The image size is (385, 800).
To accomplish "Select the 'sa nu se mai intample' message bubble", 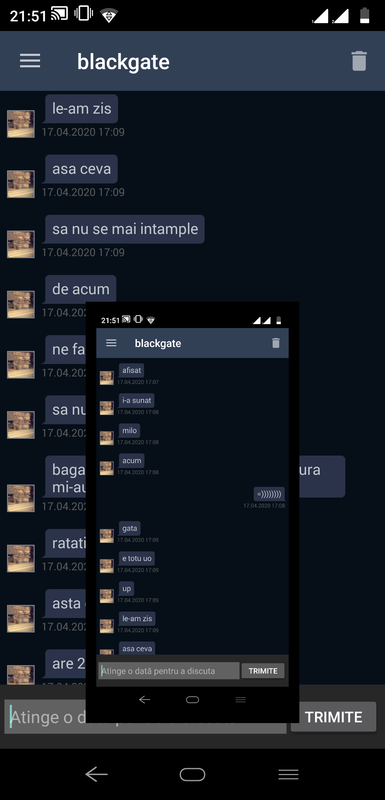I will 124,229.
